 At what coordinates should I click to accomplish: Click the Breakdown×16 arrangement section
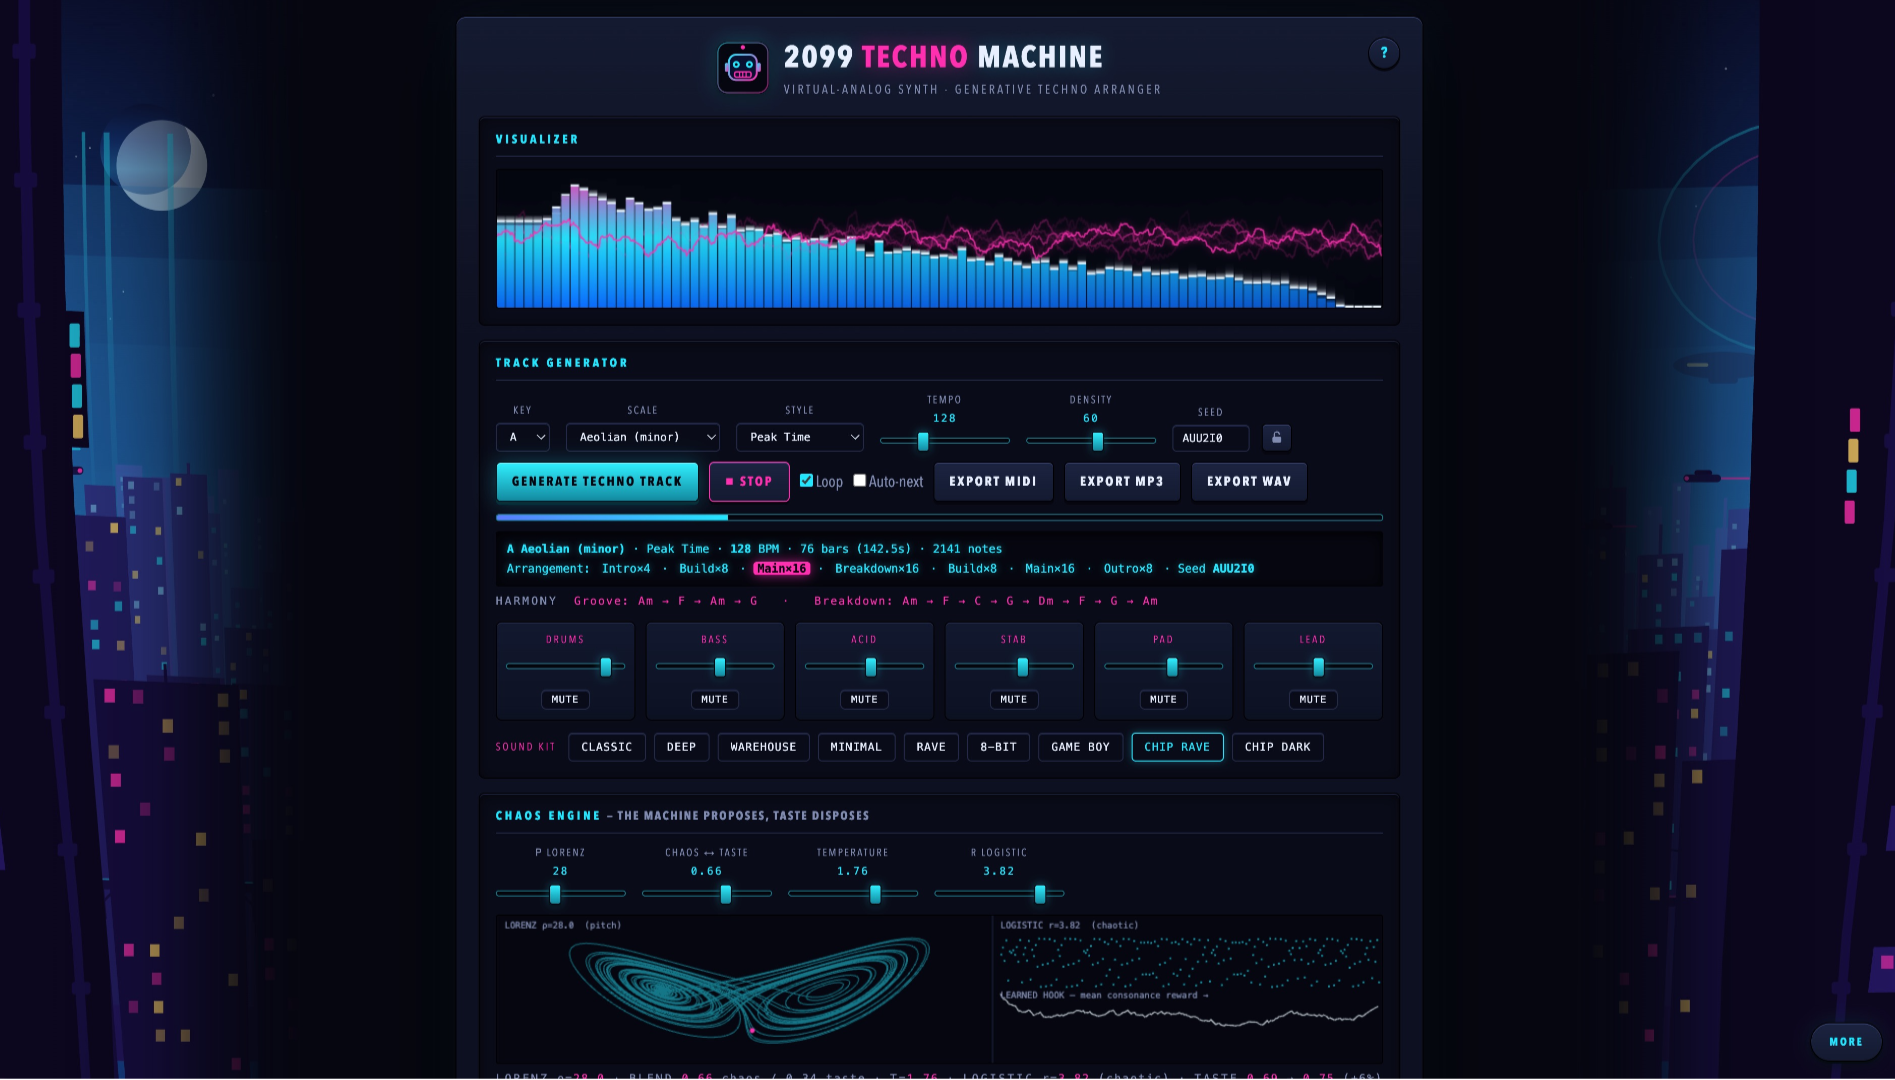(x=877, y=568)
